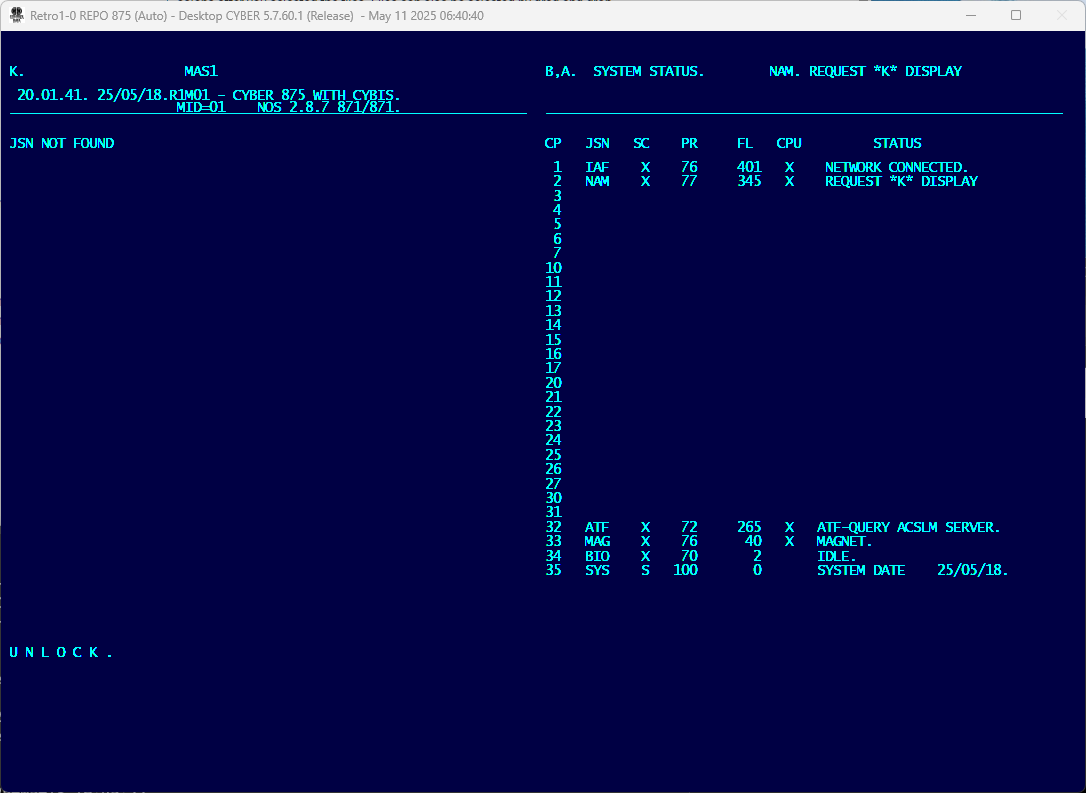
Task: Click the ATF job entry at control point 32
Action: click(597, 527)
